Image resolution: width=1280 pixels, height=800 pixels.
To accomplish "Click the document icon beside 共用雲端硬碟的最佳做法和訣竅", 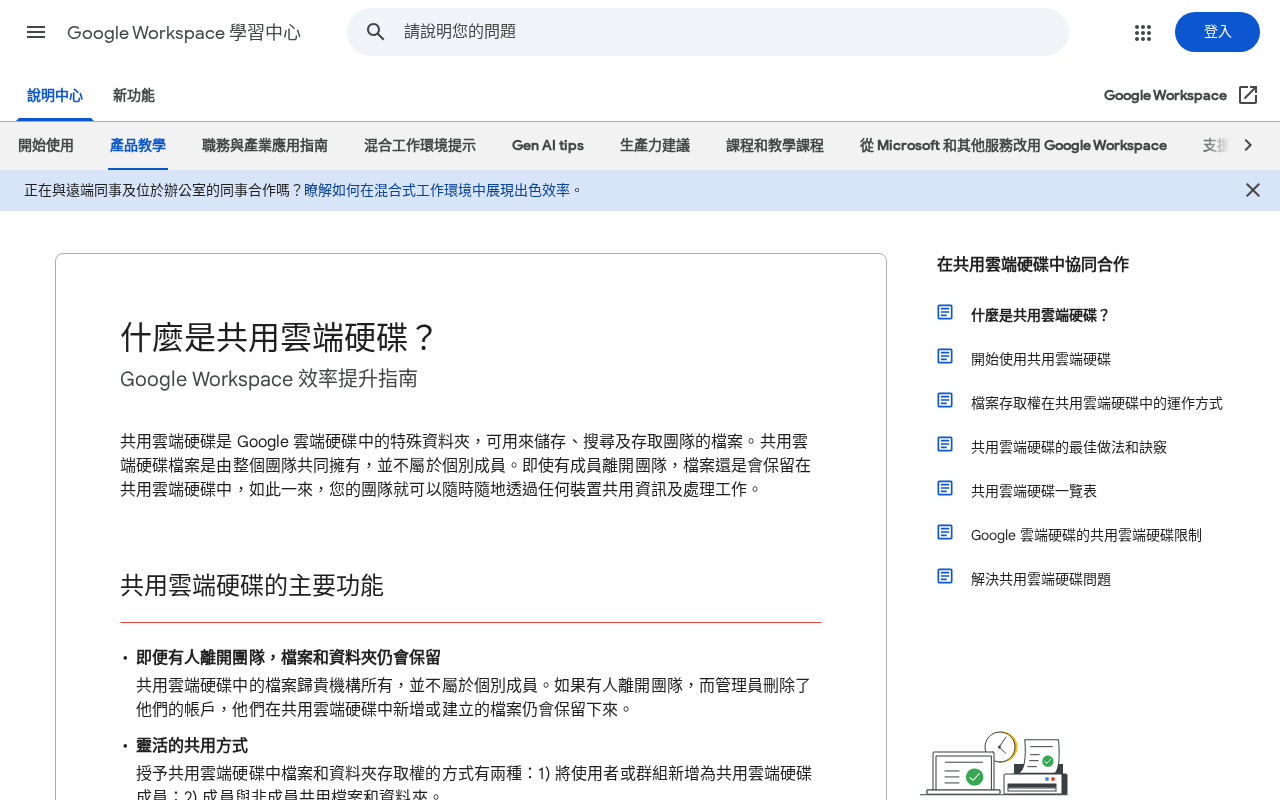I will tap(945, 445).
